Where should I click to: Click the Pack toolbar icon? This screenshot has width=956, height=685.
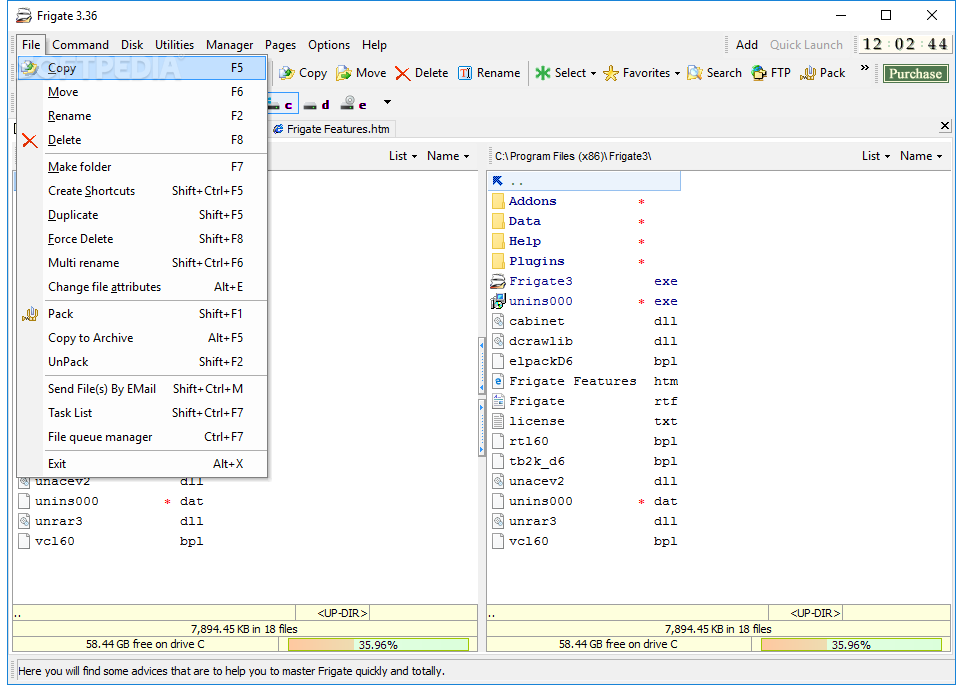pos(808,73)
